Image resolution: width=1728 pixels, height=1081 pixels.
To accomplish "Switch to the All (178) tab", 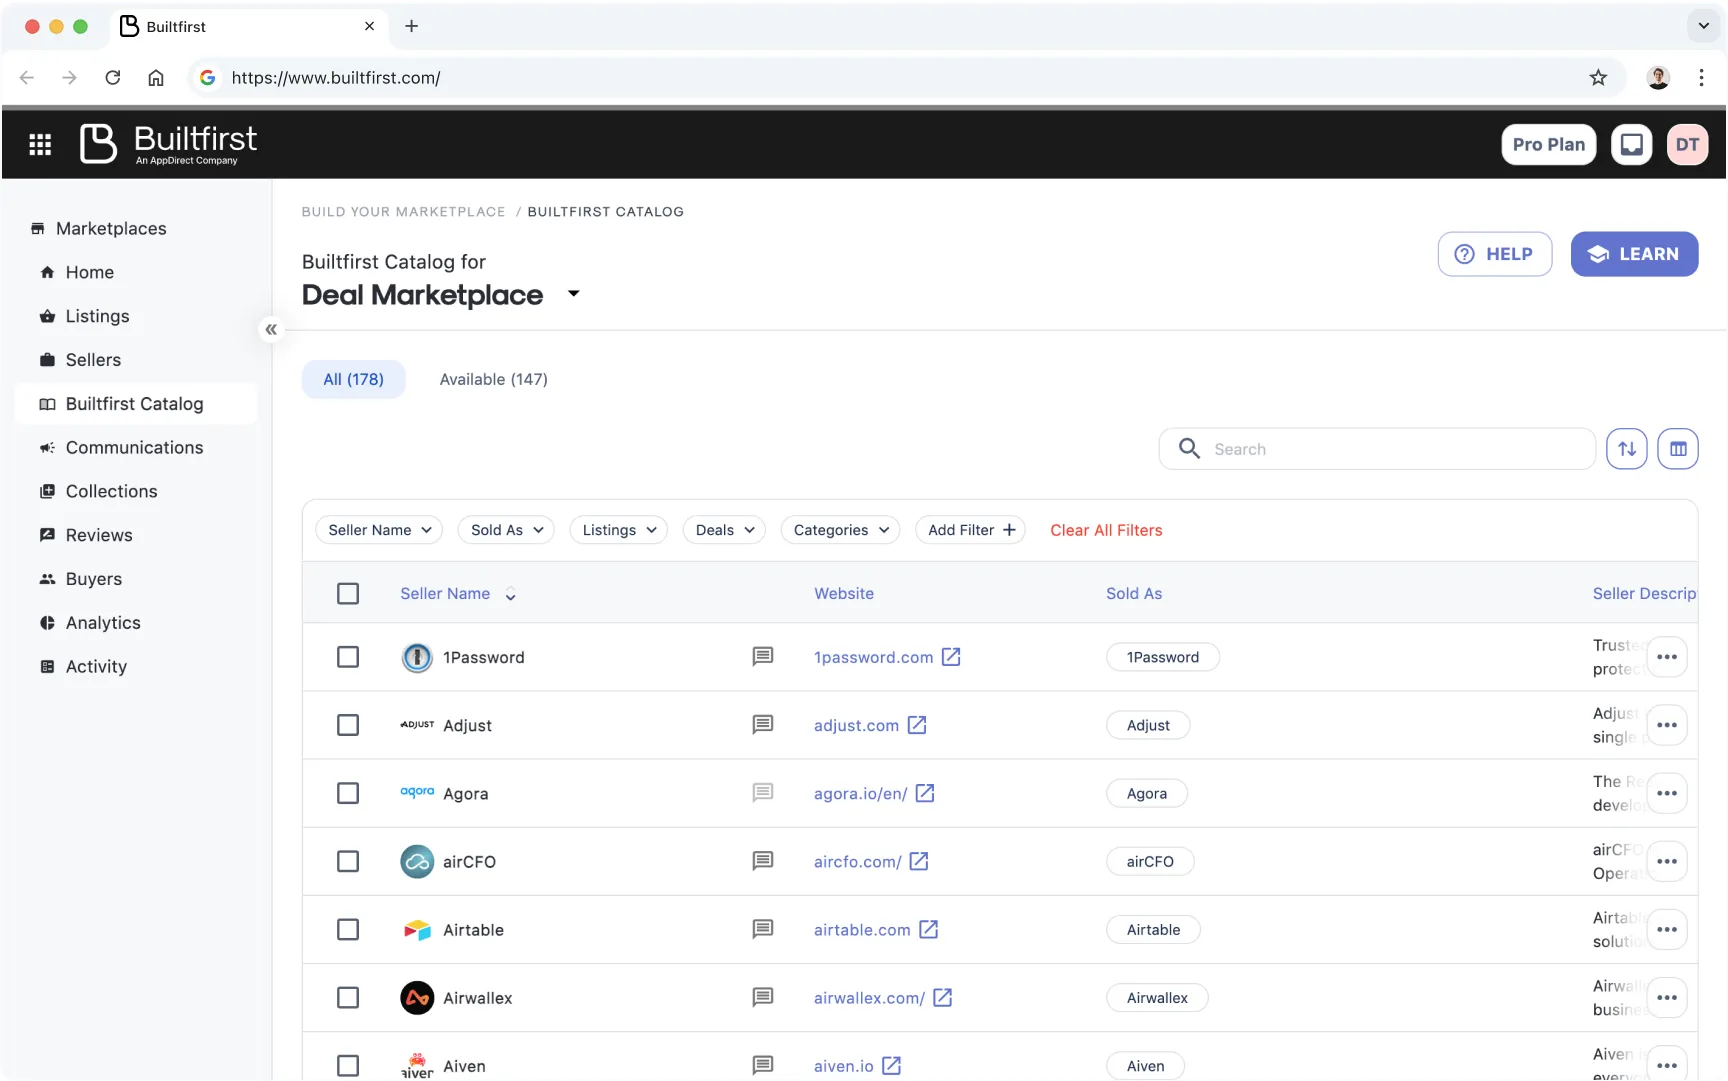I will tap(354, 380).
